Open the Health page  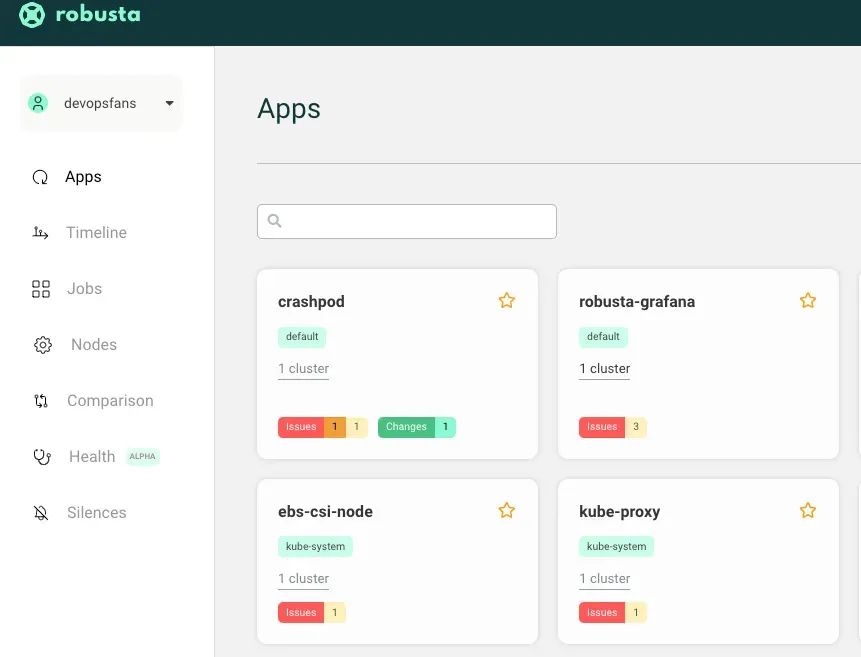click(92, 457)
